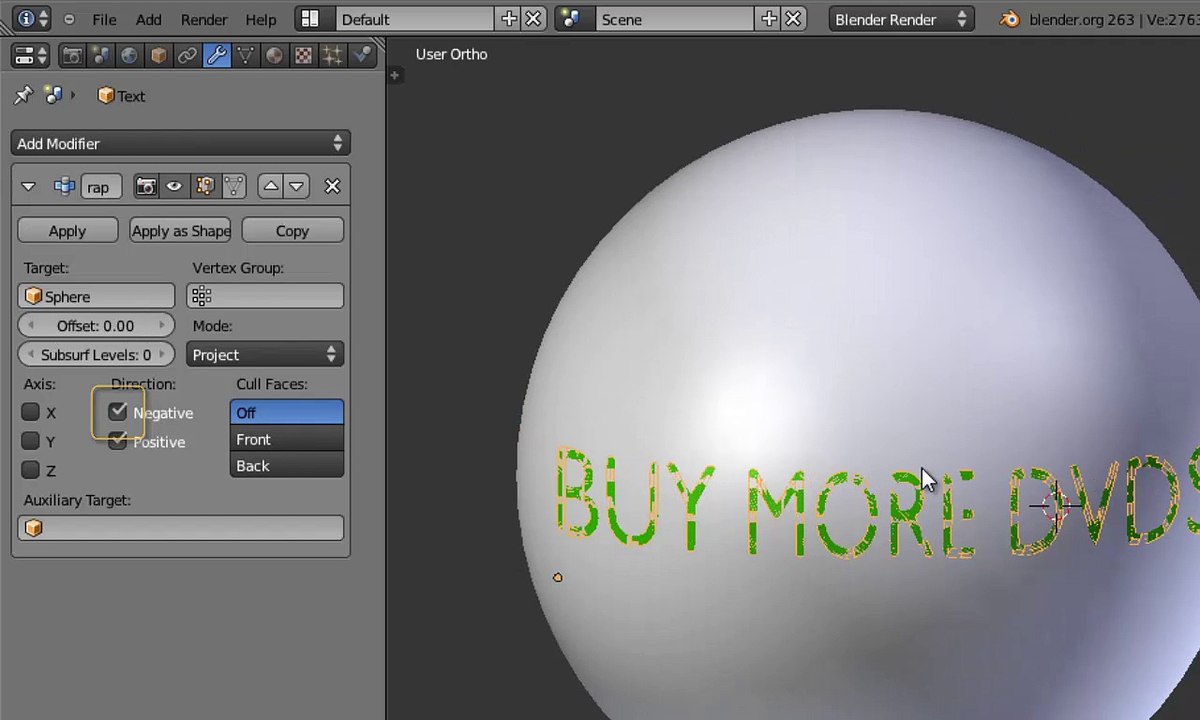Uncheck the Positive direction checkbox

point(118,441)
